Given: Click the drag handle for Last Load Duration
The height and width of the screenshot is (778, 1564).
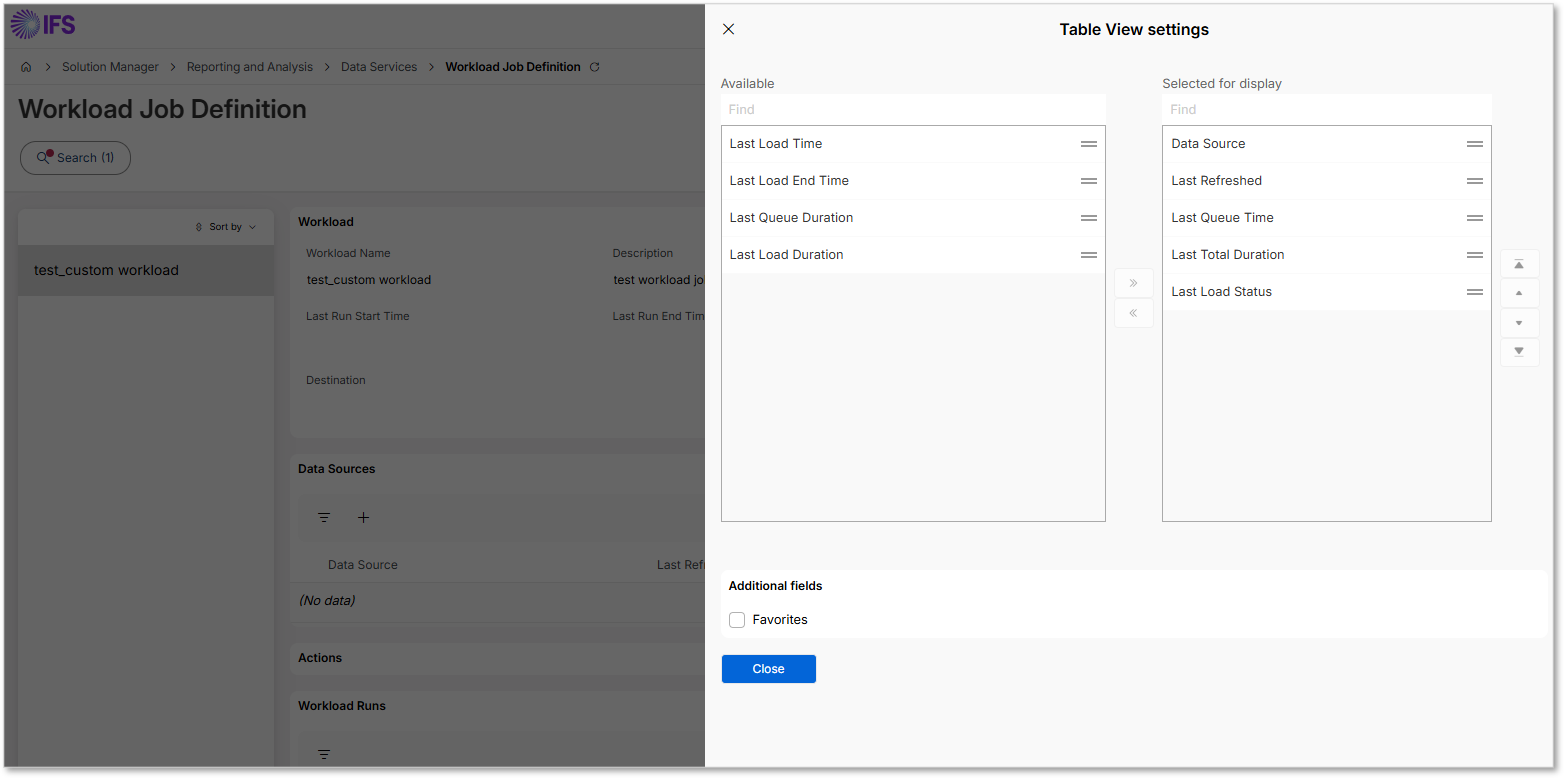Looking at the screenshot, I should pyautogui.click(x=1089, y=255).
